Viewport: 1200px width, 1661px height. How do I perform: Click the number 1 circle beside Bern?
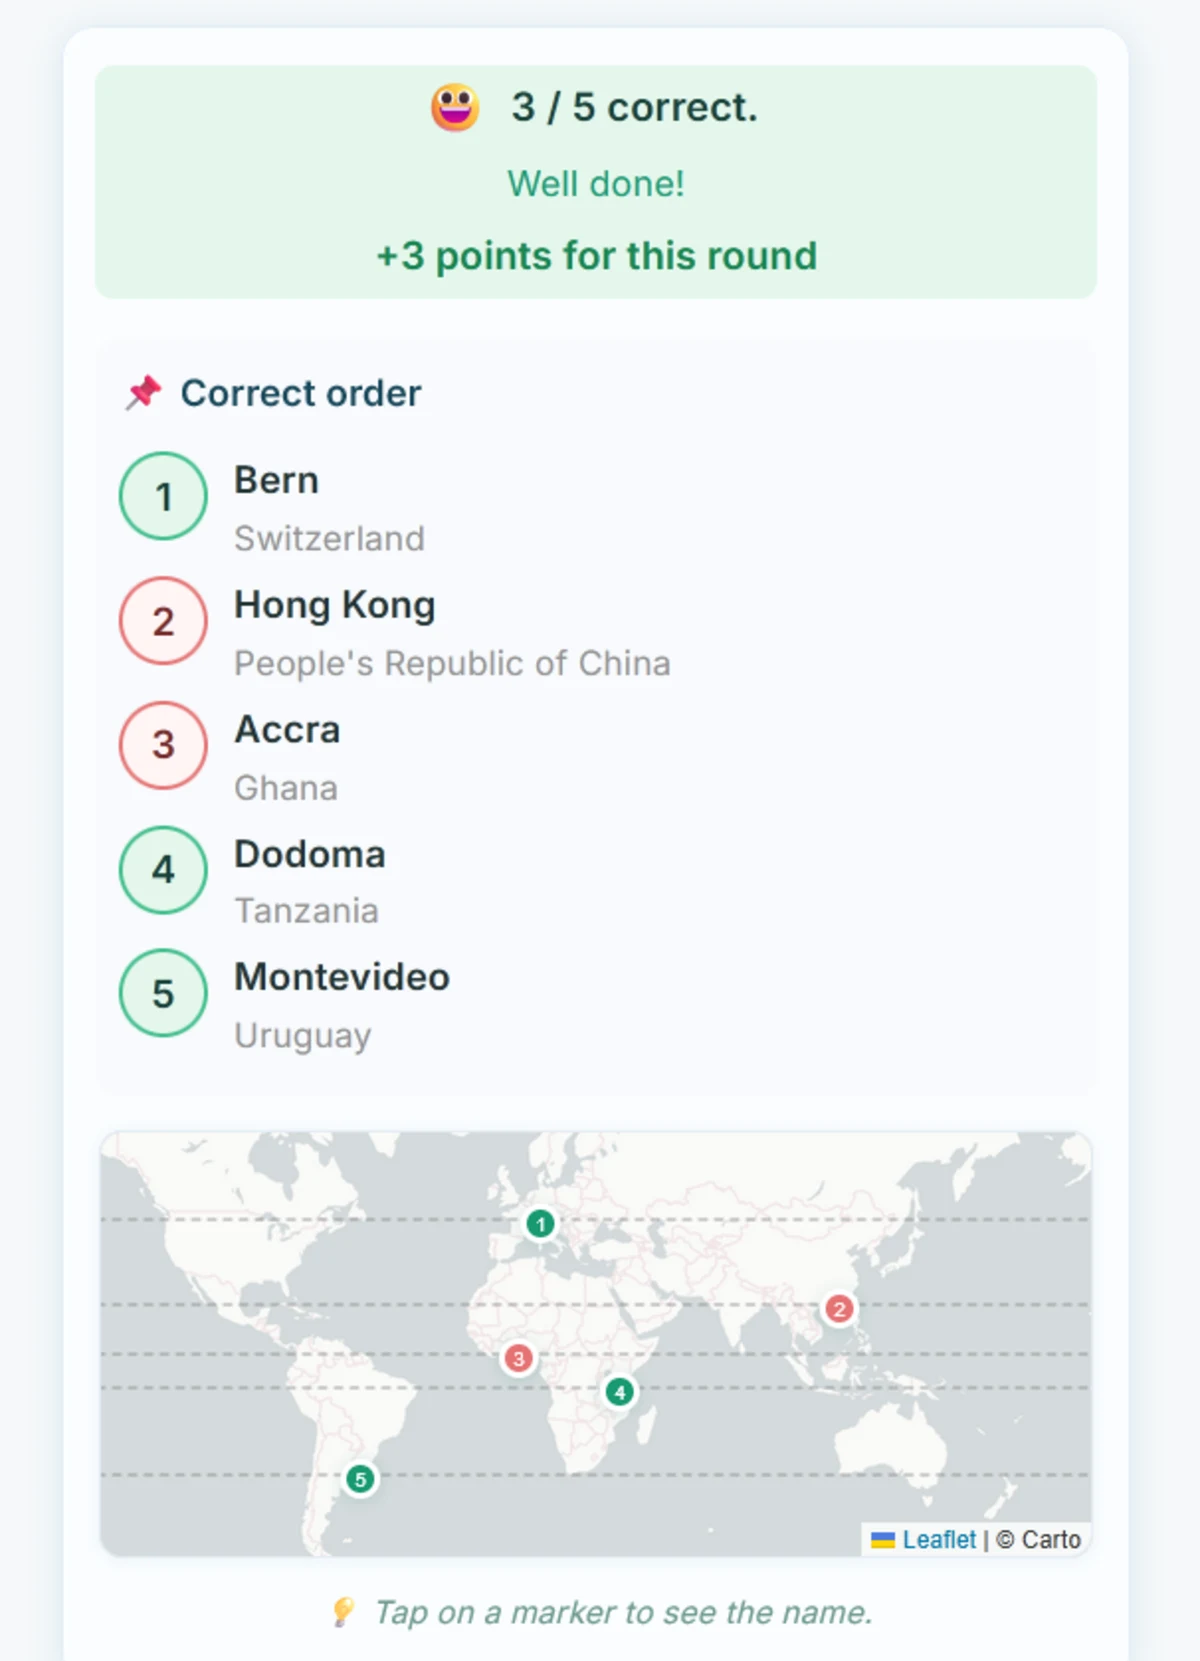click(163, 496)
